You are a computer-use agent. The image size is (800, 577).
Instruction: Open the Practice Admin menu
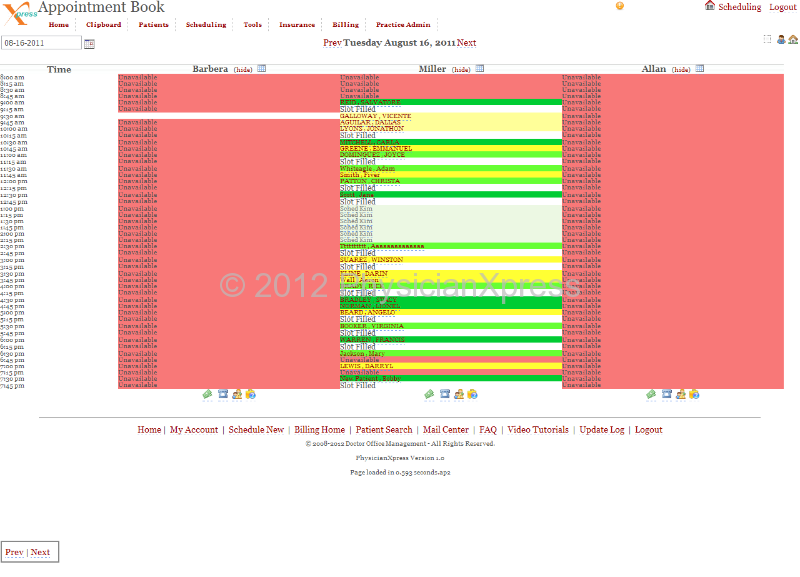tap(404, 25)
